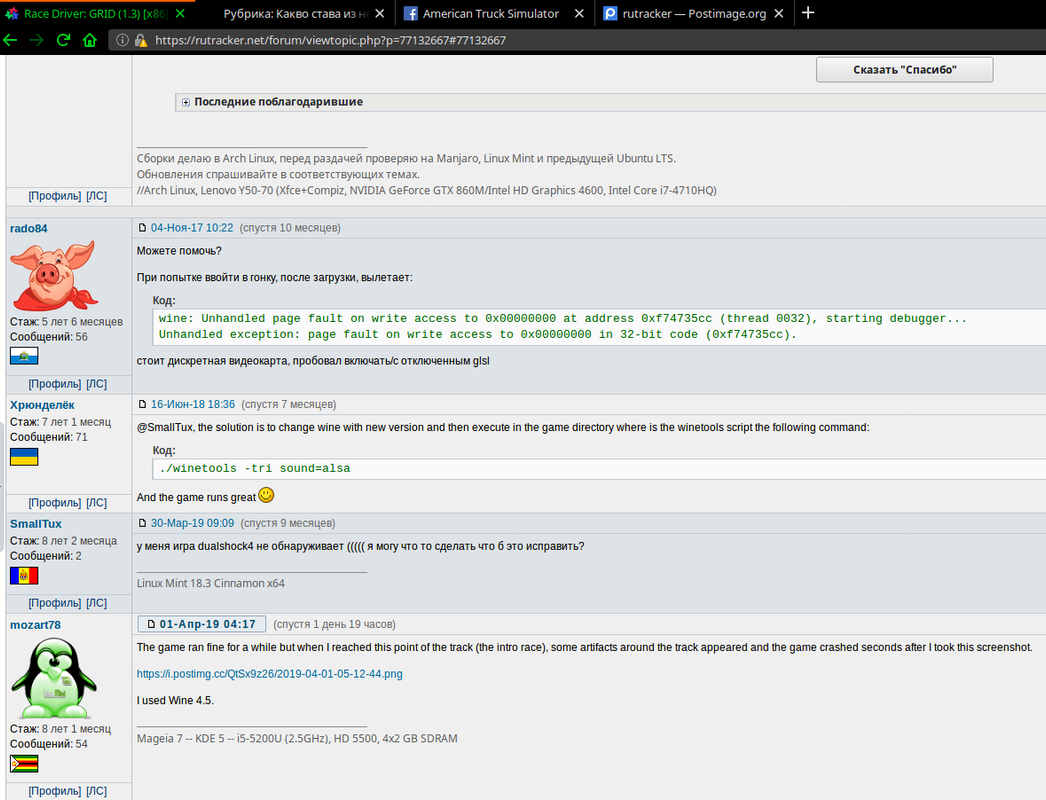The image size is (1046, 800).
Task: Open Хрюнделёк's username link
Action: click(x=42, y=405)
